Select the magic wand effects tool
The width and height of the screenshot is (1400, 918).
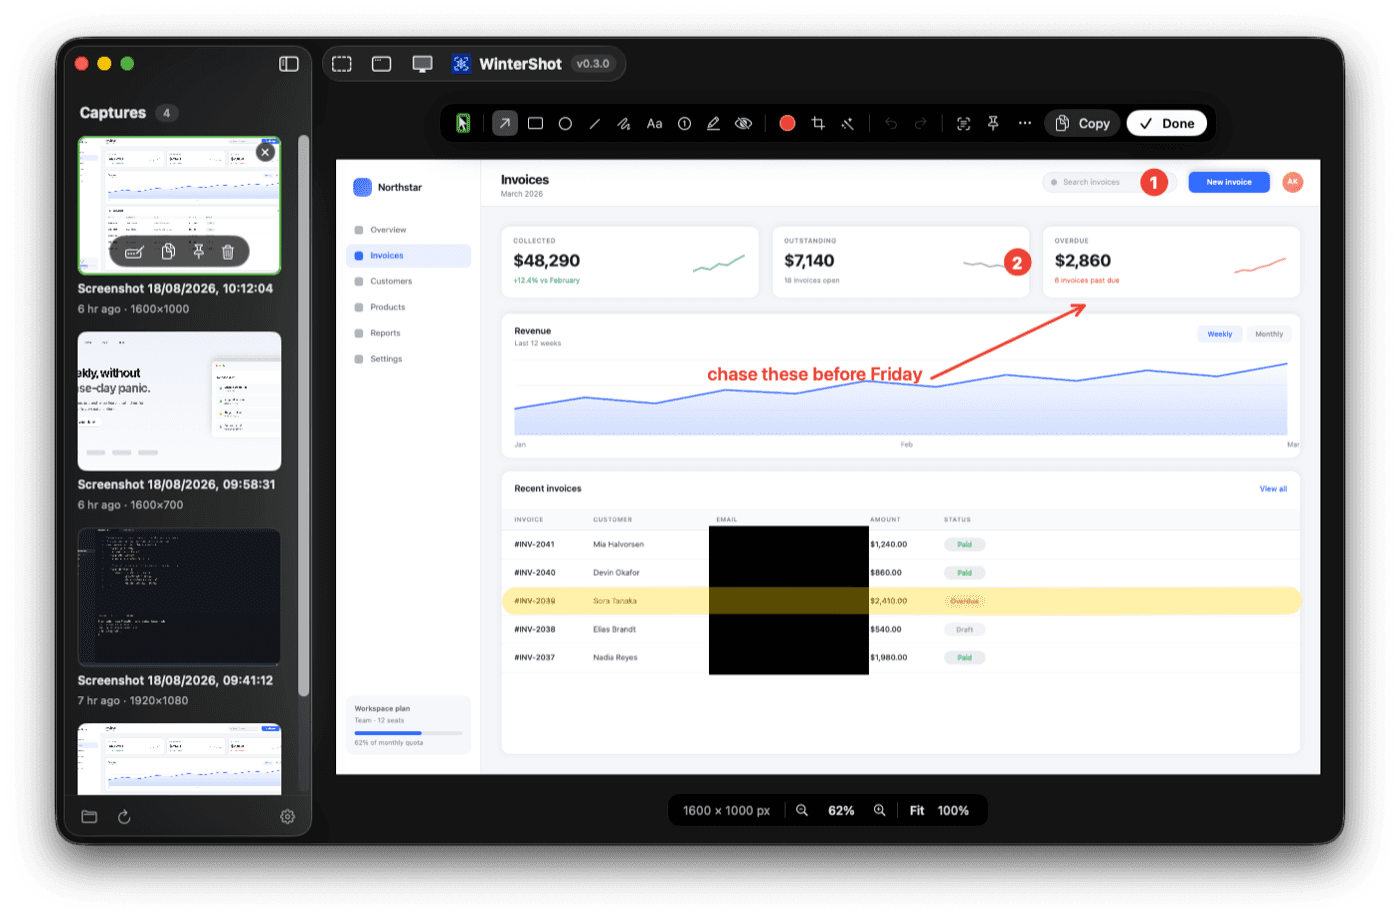(847, 123)
